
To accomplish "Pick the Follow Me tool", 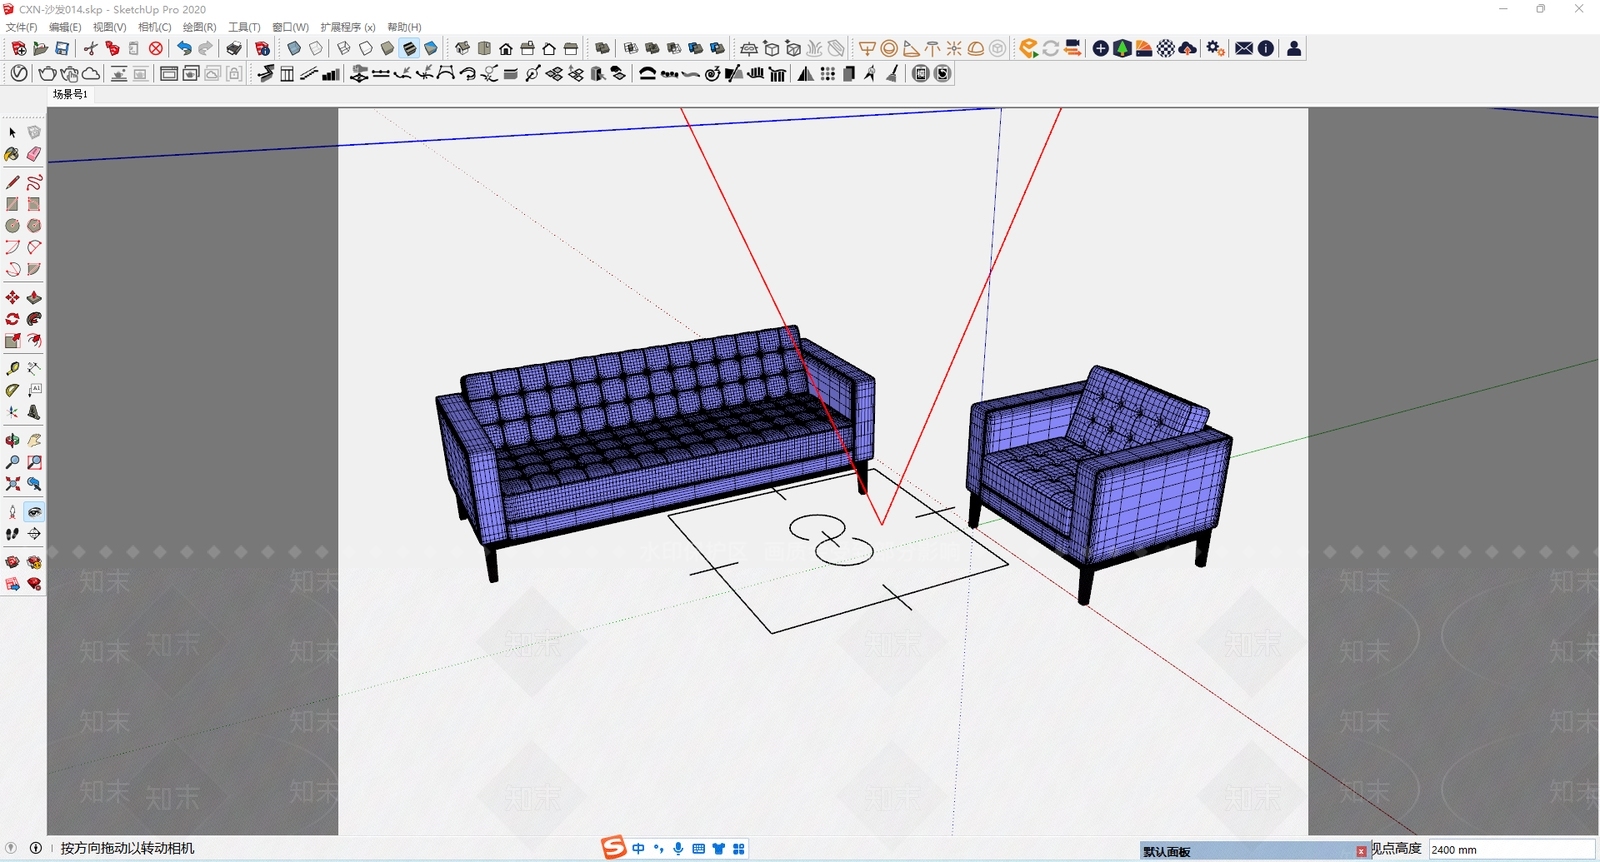I will pos(34,319).
